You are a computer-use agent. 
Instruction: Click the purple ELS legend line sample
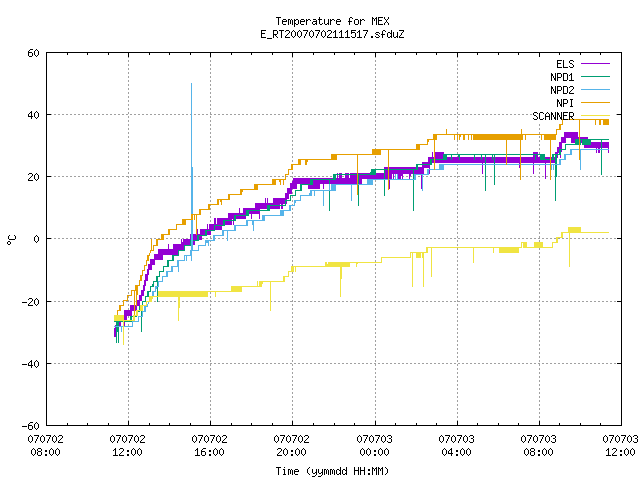pyautogui.click(x=595, y=64)
